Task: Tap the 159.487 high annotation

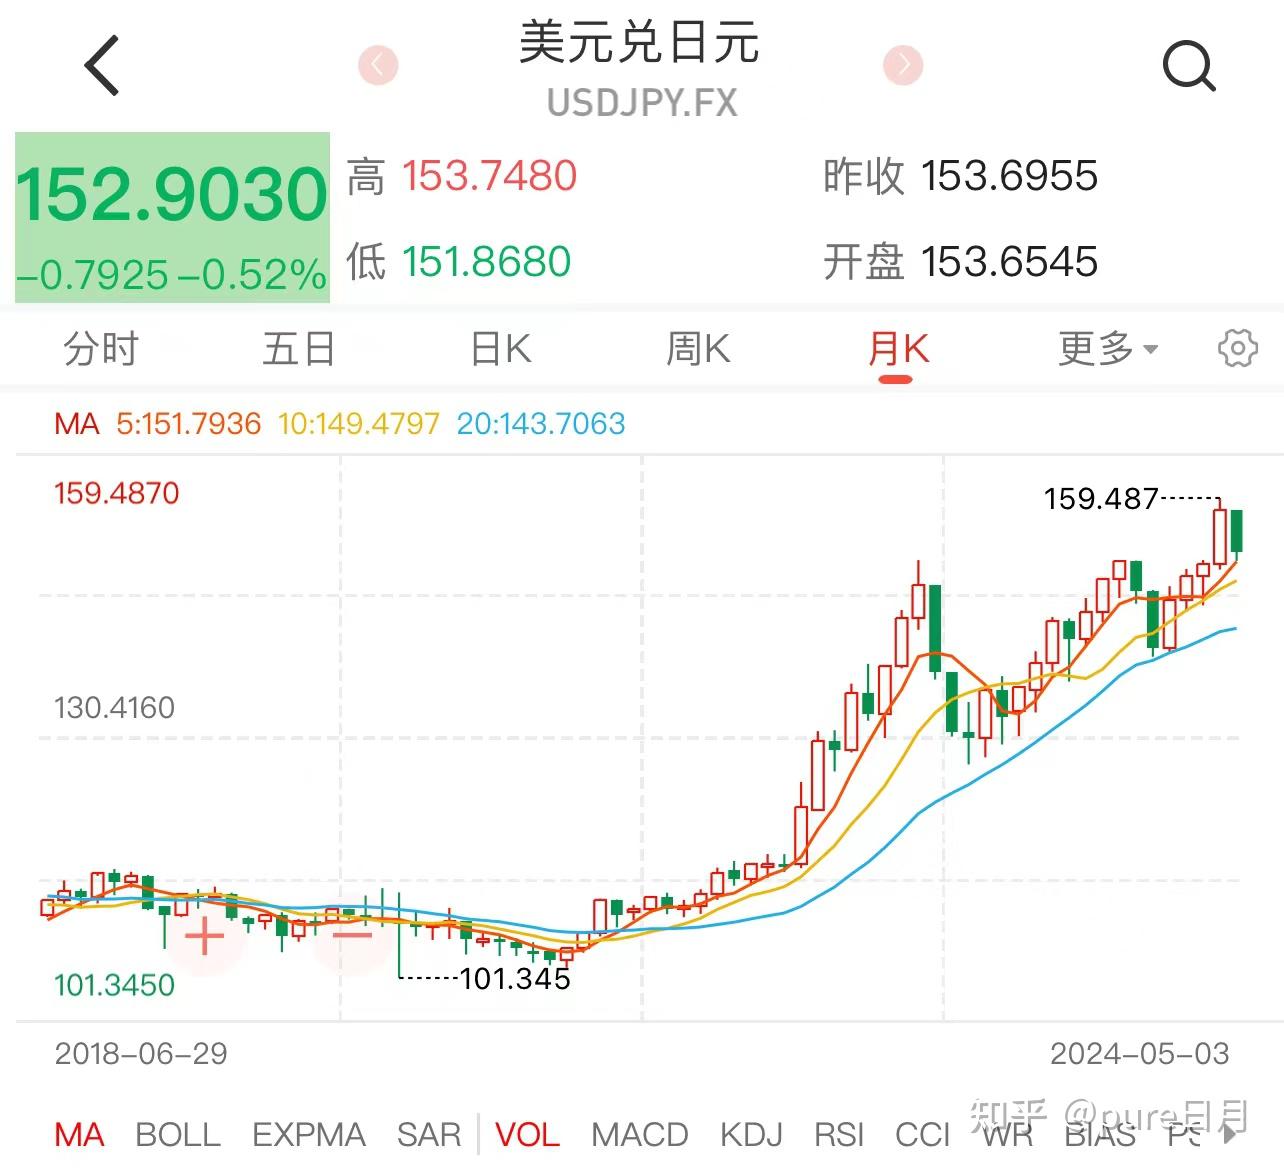Action: point(1101,498)
